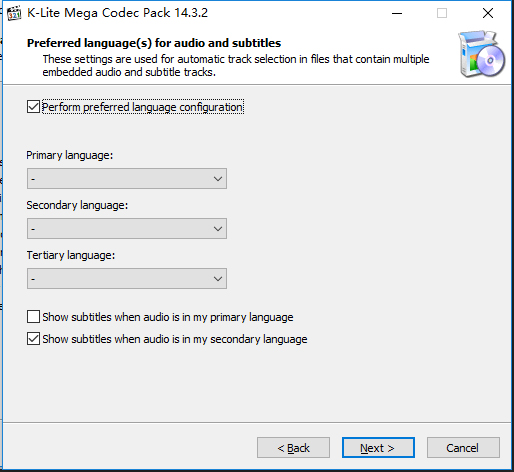Cancel the codec pack setup

(463, 448)
